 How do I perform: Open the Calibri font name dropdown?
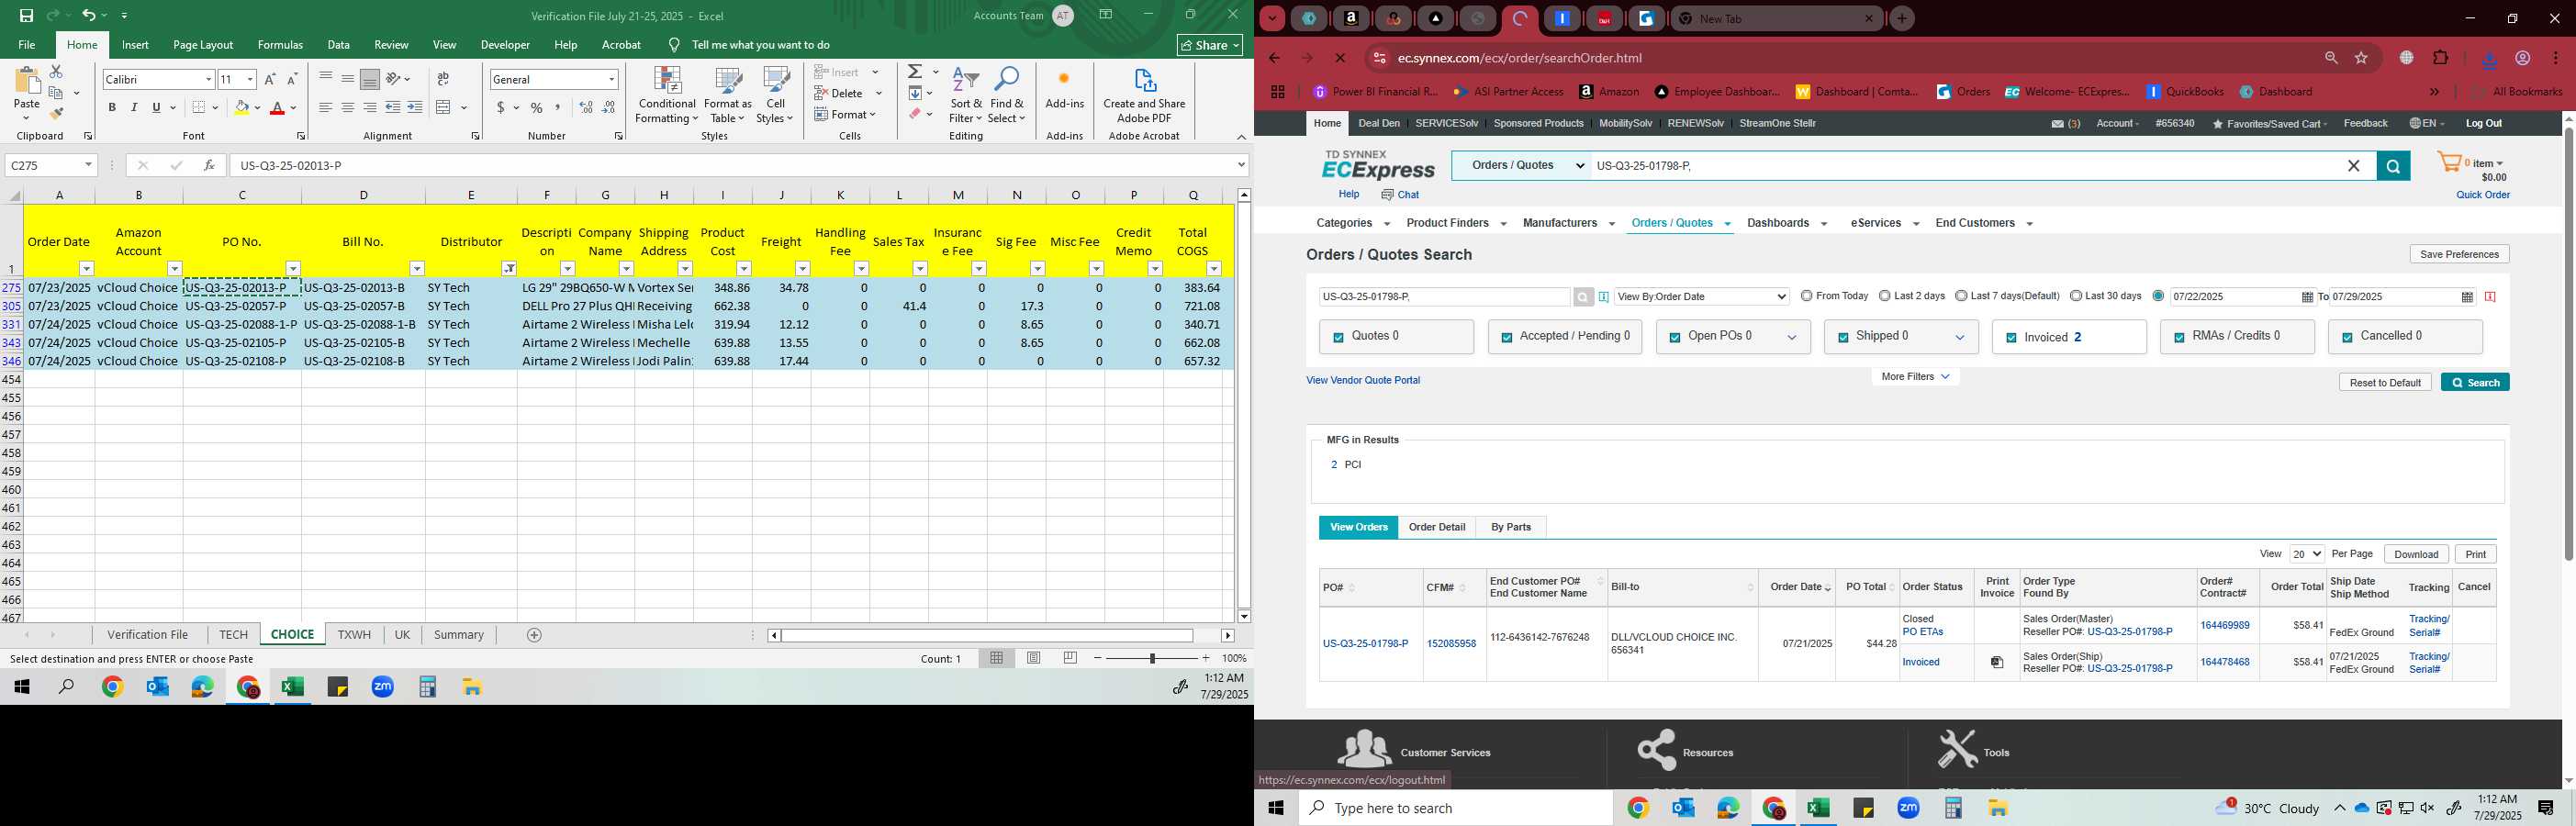point(208,79)
